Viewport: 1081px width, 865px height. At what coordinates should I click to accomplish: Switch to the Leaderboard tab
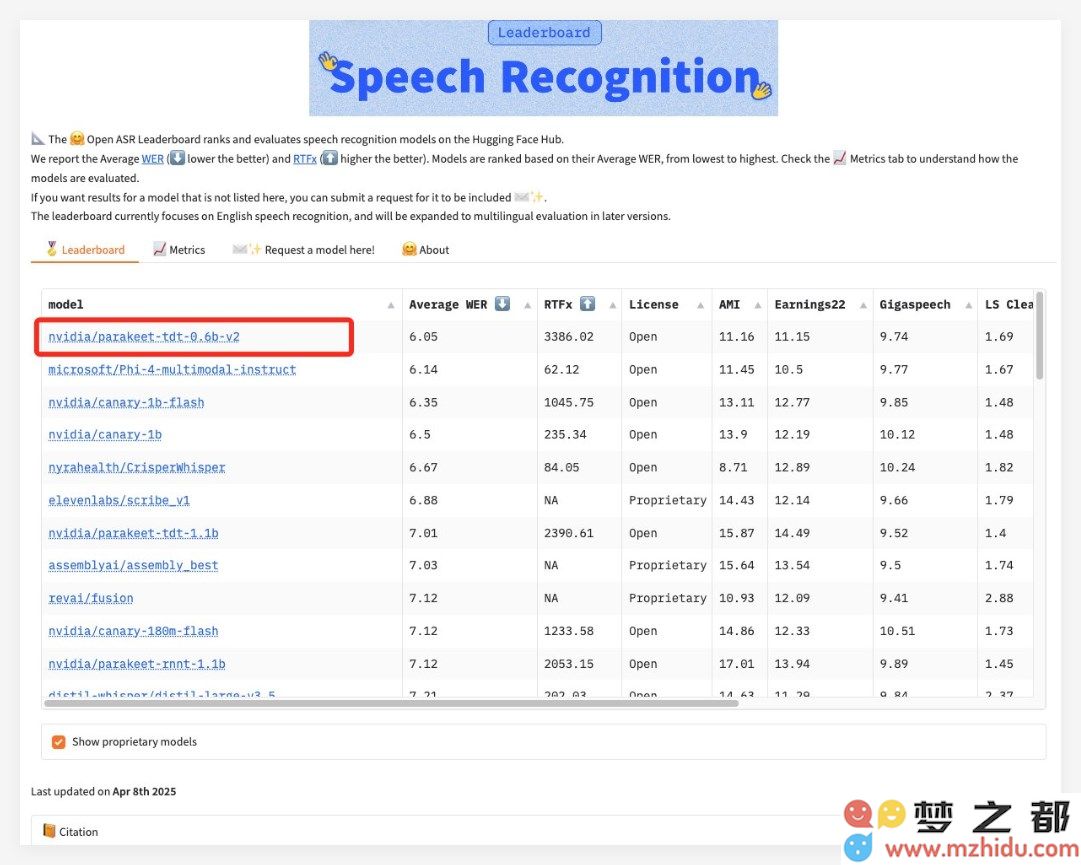(x=85, y=250)
